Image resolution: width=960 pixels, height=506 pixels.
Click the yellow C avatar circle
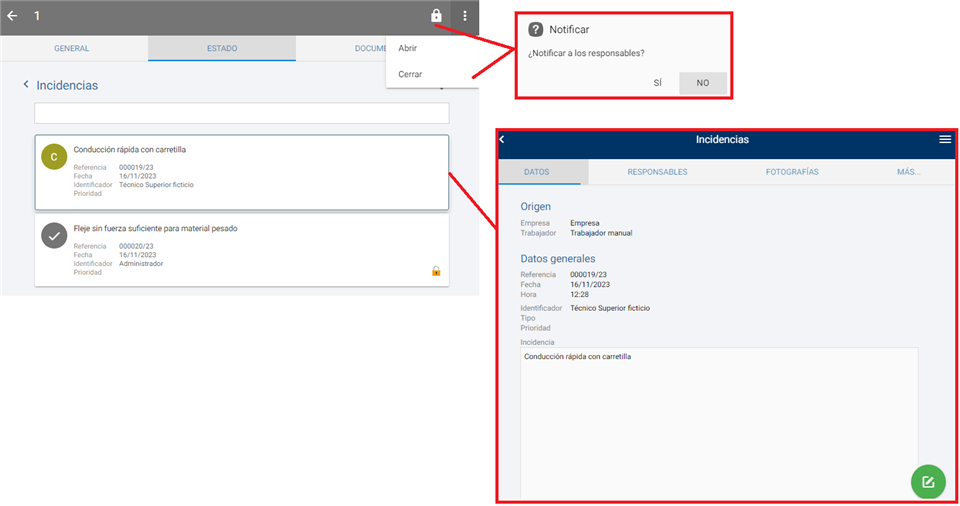[54, 157]
